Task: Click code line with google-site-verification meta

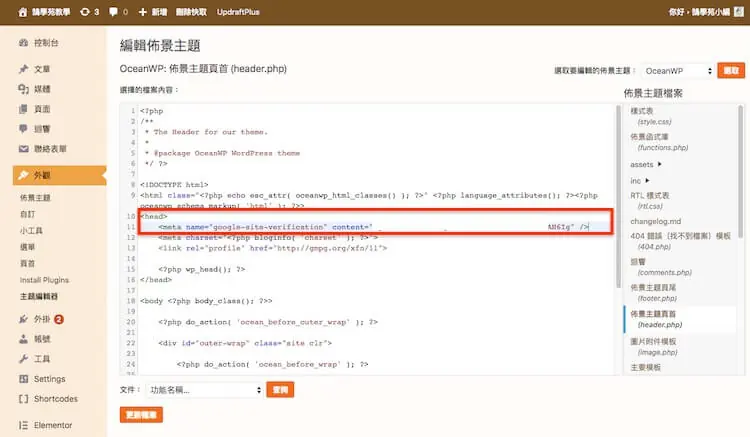Action: click(x=374, y=227)
